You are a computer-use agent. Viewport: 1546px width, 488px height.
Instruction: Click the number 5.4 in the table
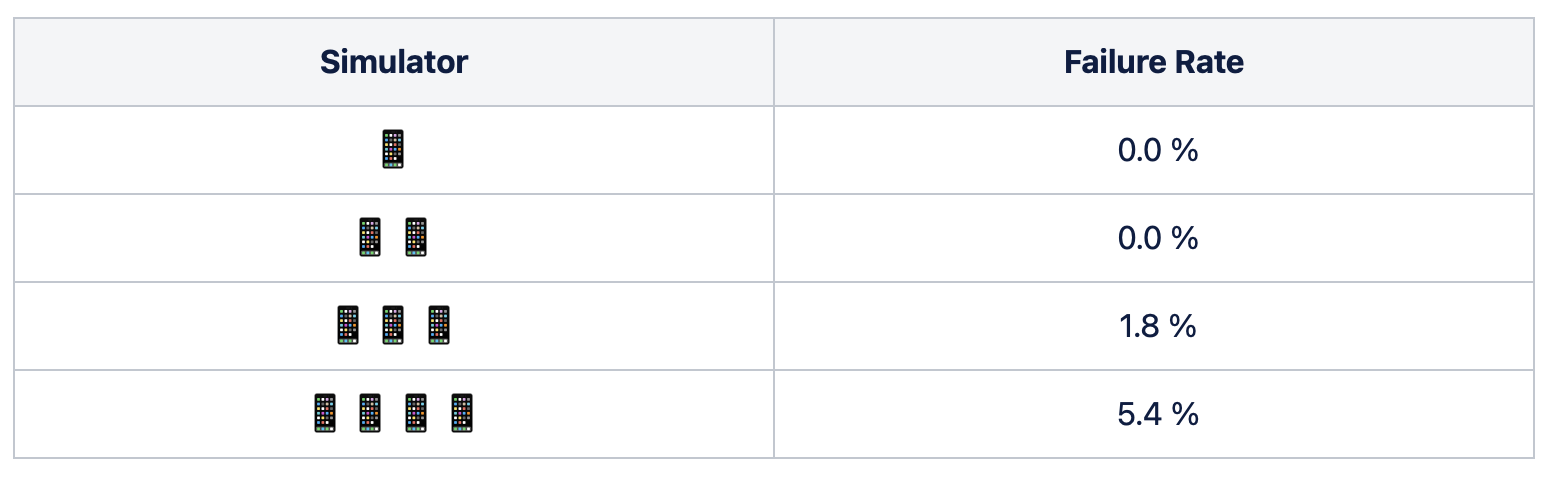pyautogui.click(x=1139, y=414)
